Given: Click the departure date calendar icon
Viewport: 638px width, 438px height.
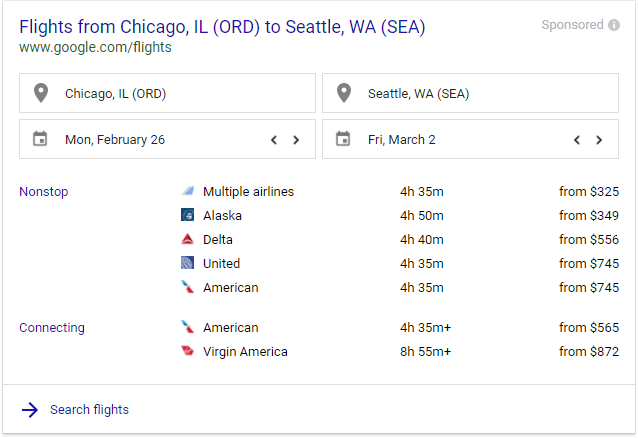Looking at the screenshot, I should (41, 139).
